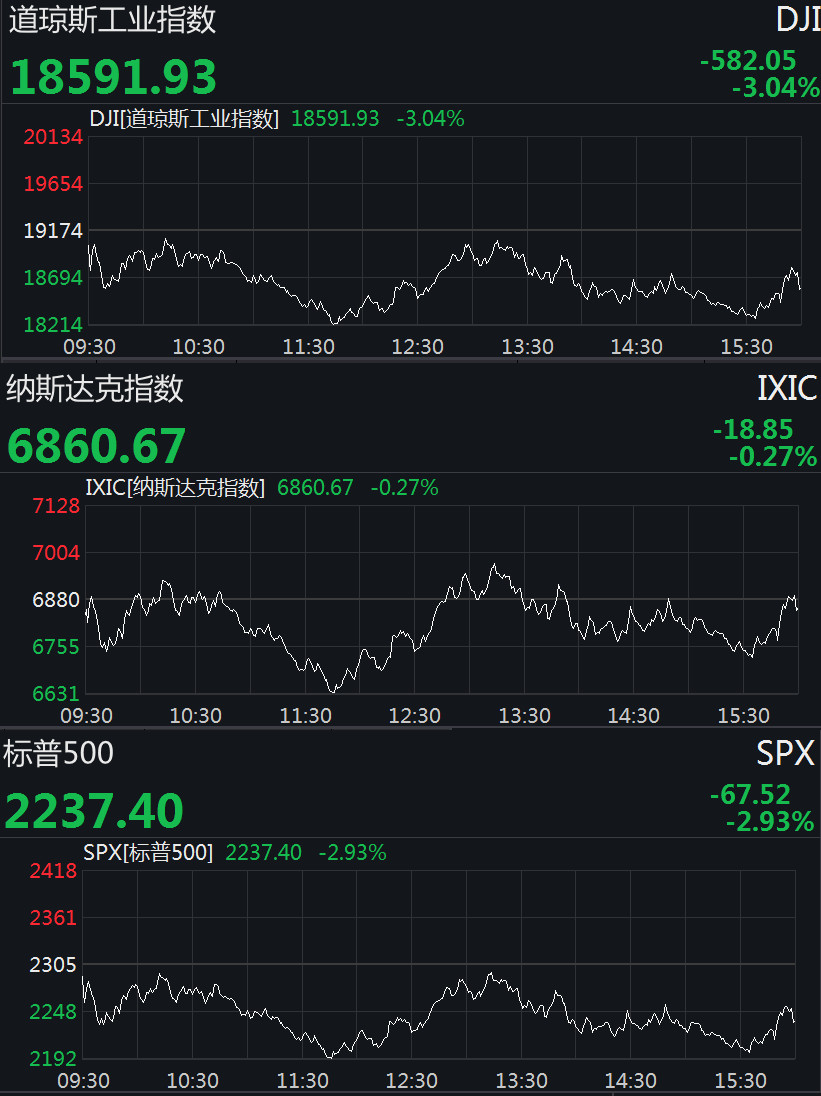The image size is (821, 1096).
Task: Select the SPX ticker symbol
Action: point(786,754)
